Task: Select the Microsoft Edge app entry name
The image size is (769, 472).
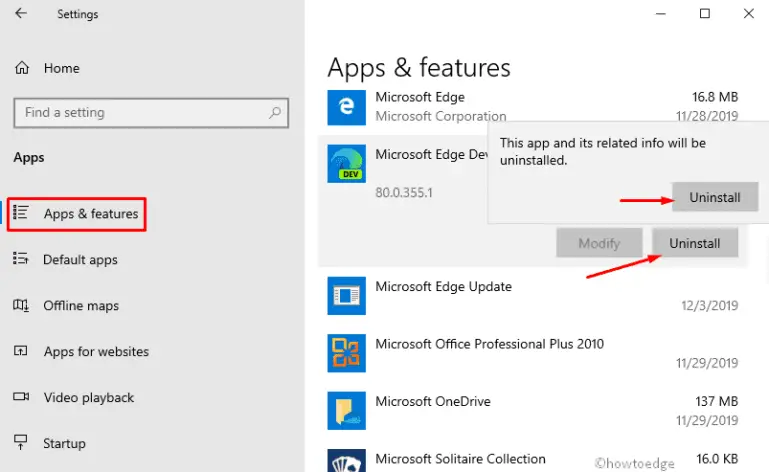Action: [420, 97]
